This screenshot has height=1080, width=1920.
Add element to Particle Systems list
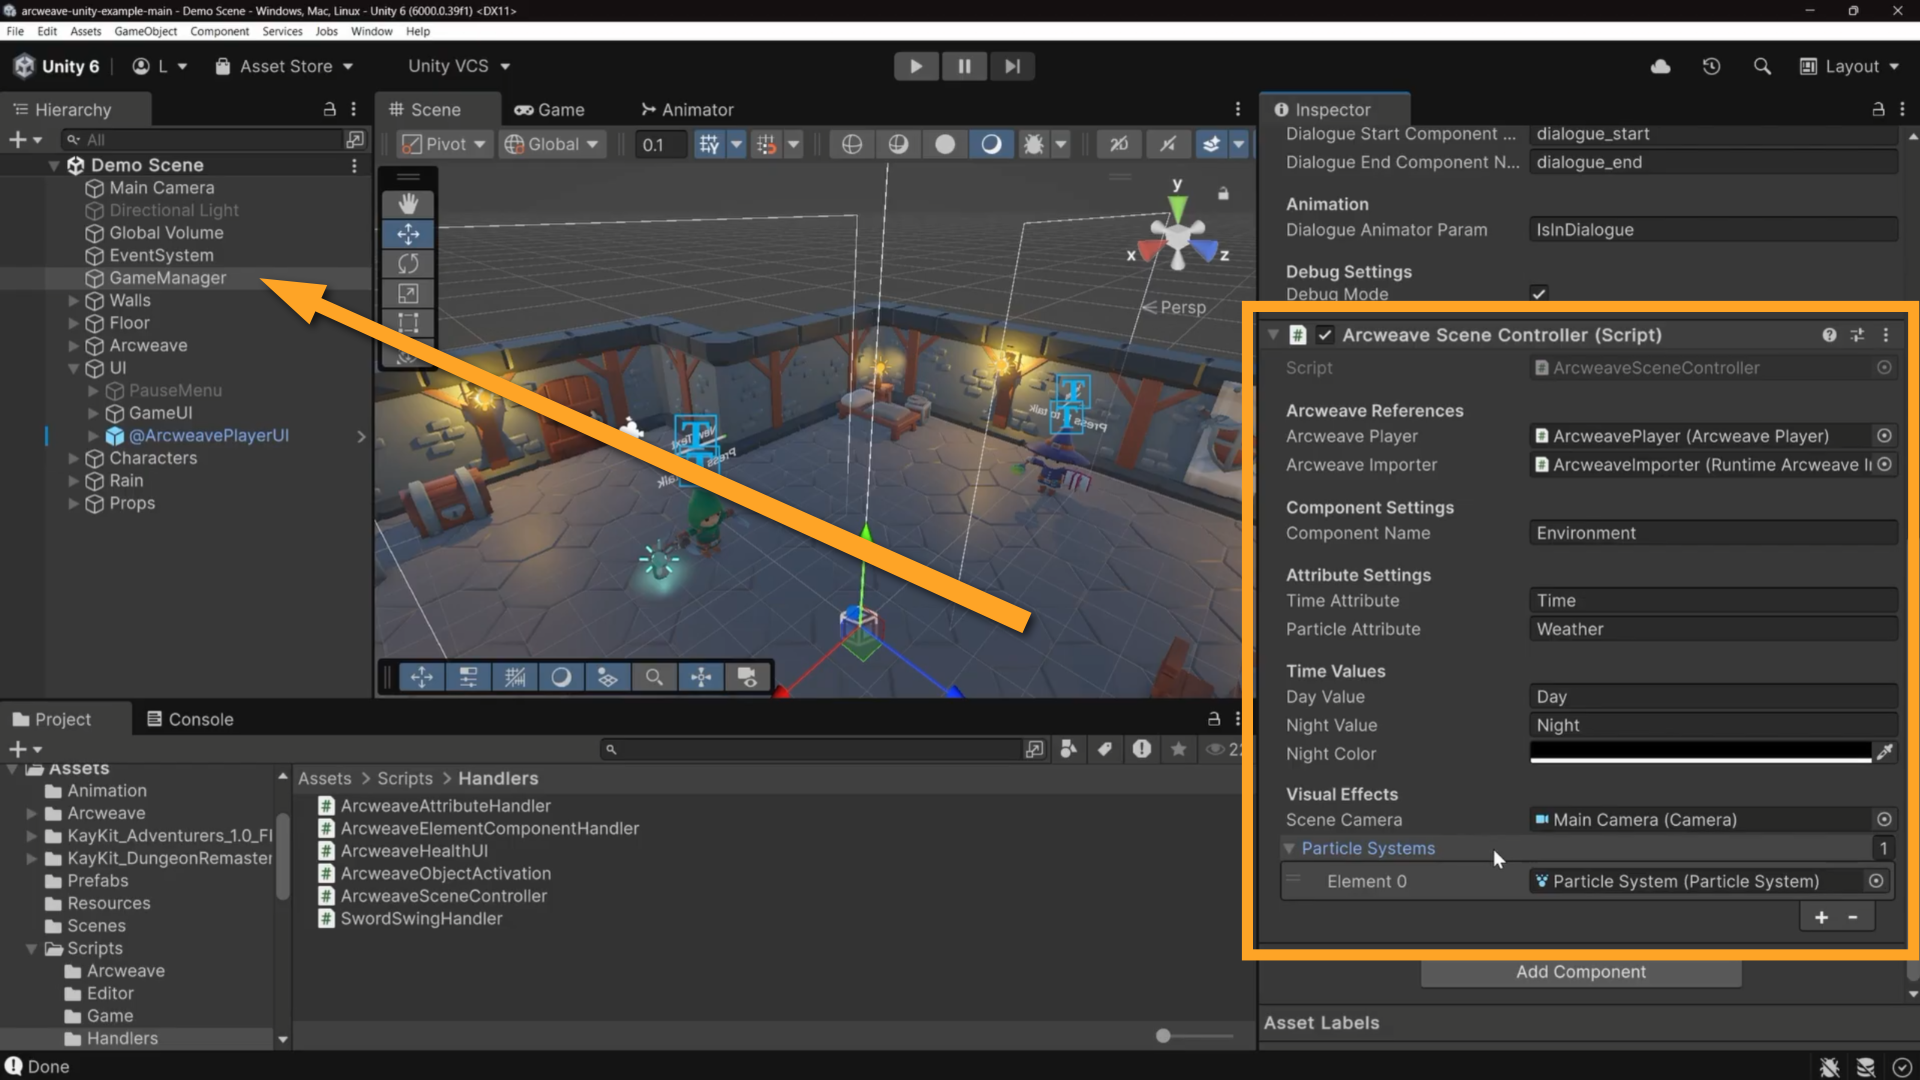[x=1821, y=917]
